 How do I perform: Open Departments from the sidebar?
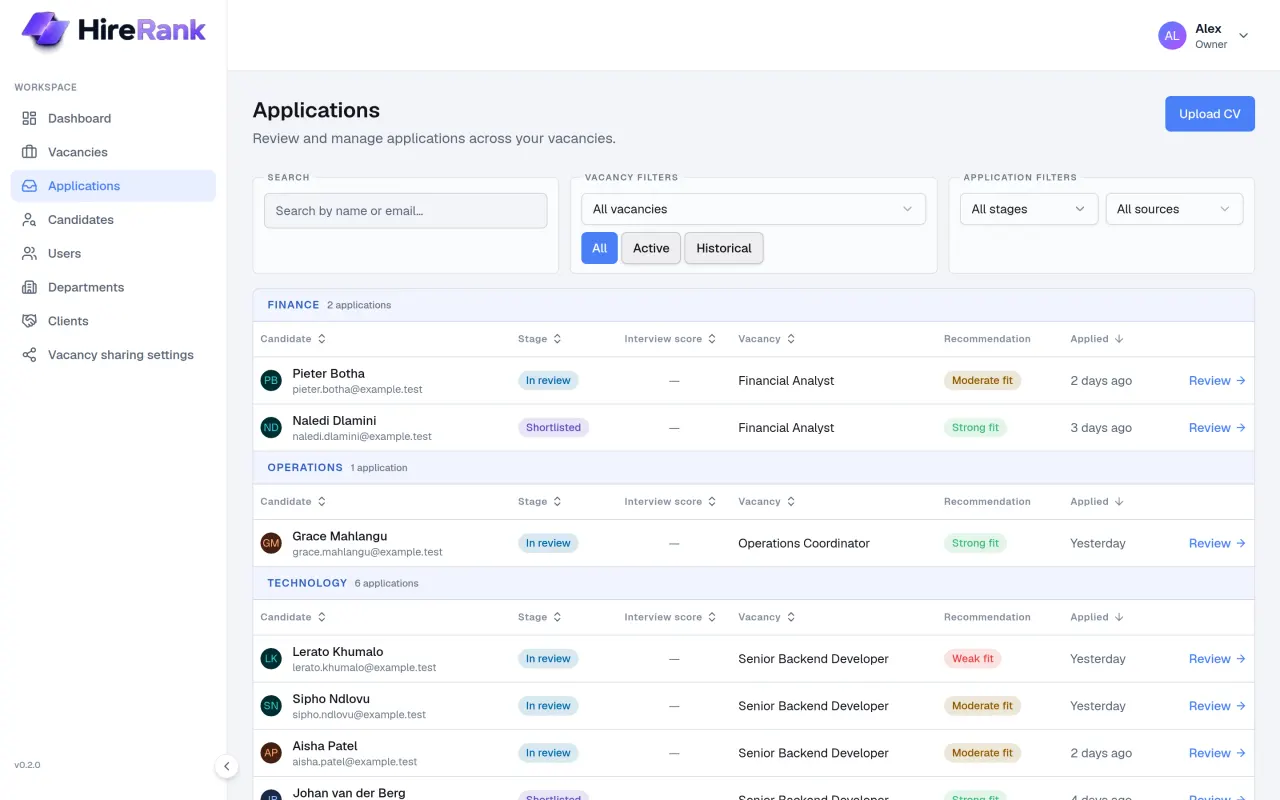[113, 287]
